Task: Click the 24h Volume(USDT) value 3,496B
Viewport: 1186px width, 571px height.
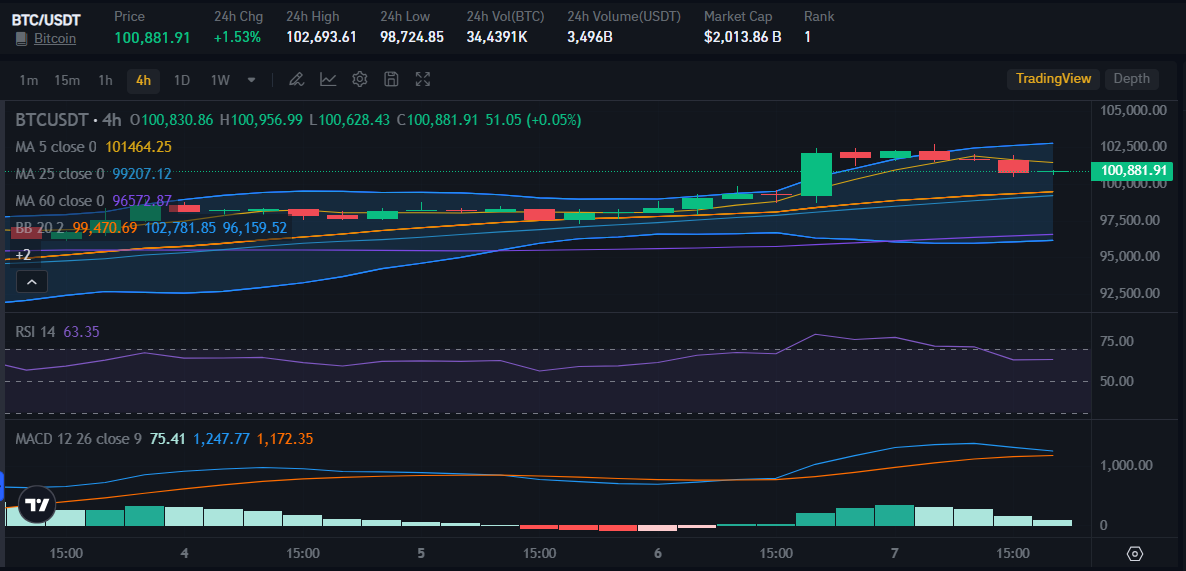Action: pyautogui.click(x=590, y=37)
